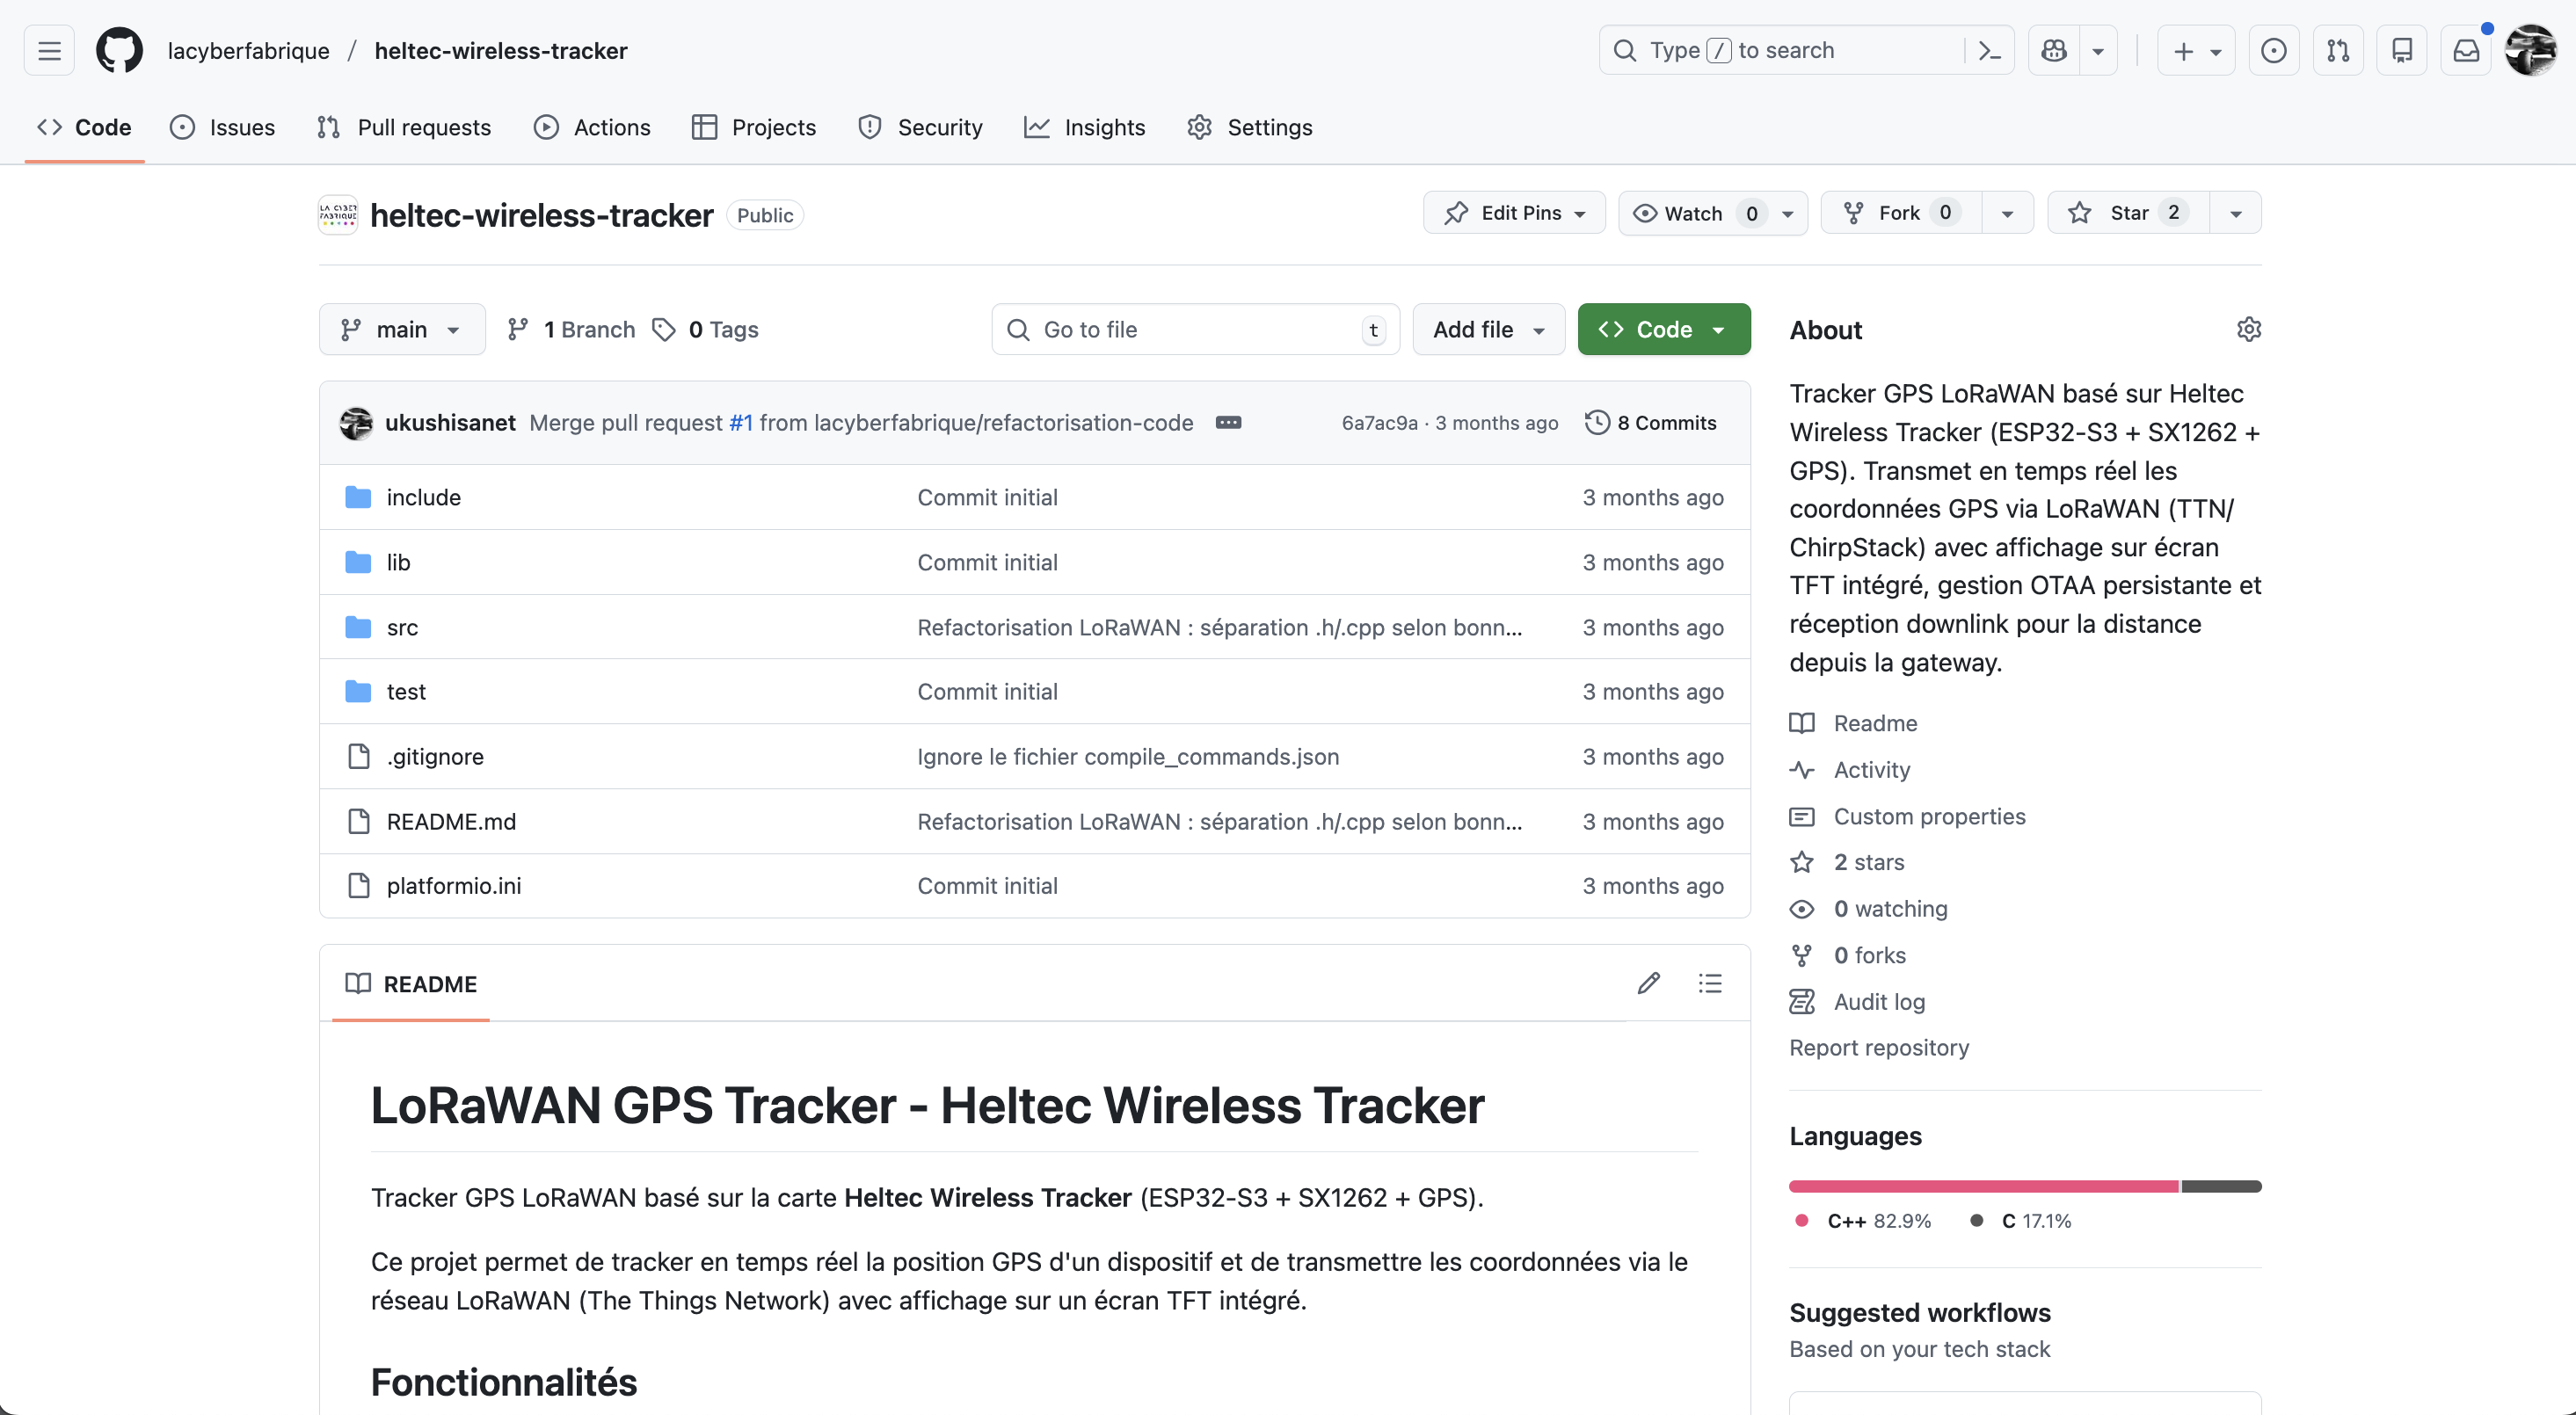This screenshot has height=1415, width=2576.
Task: Open the main branch selector
Action: 401,329
